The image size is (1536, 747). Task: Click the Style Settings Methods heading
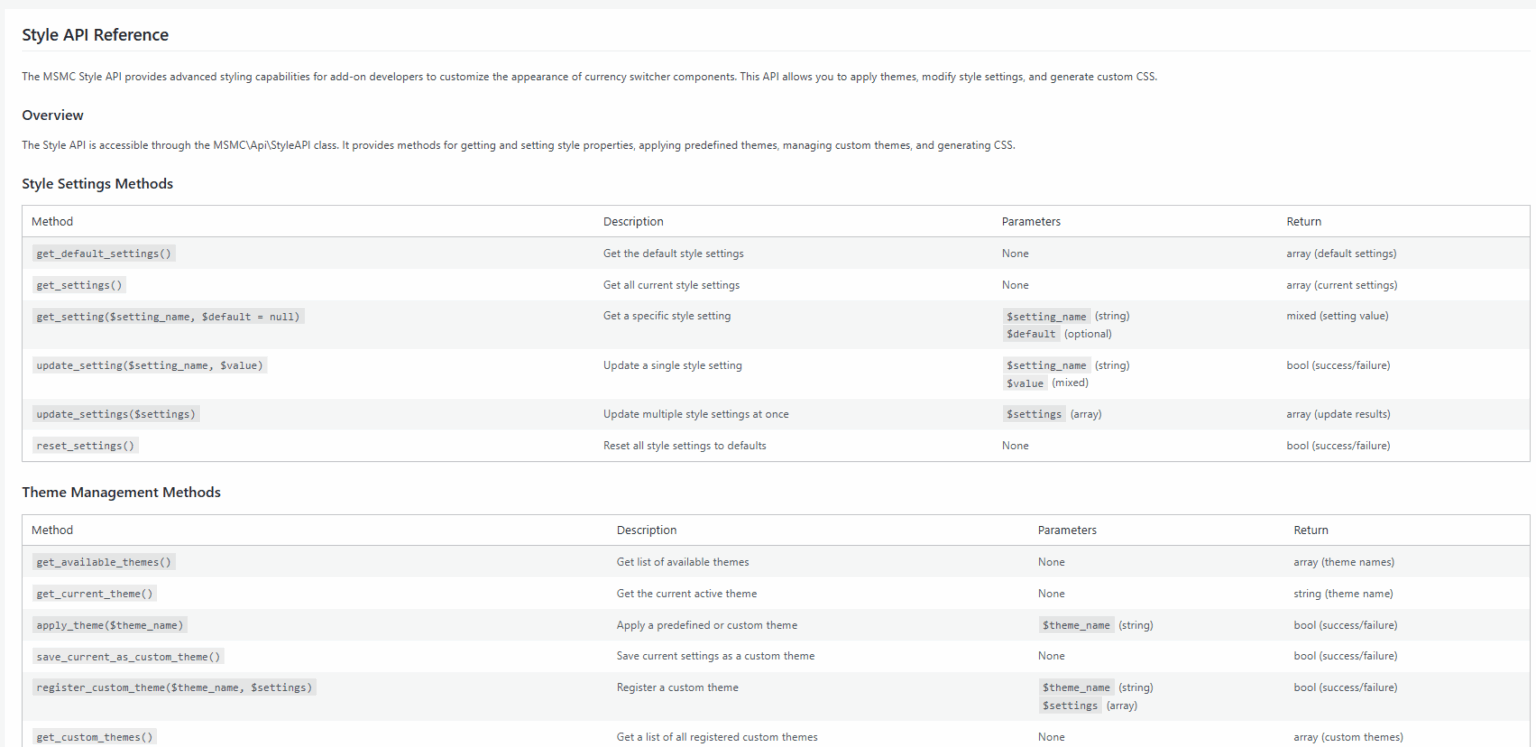tap(97, 184)
